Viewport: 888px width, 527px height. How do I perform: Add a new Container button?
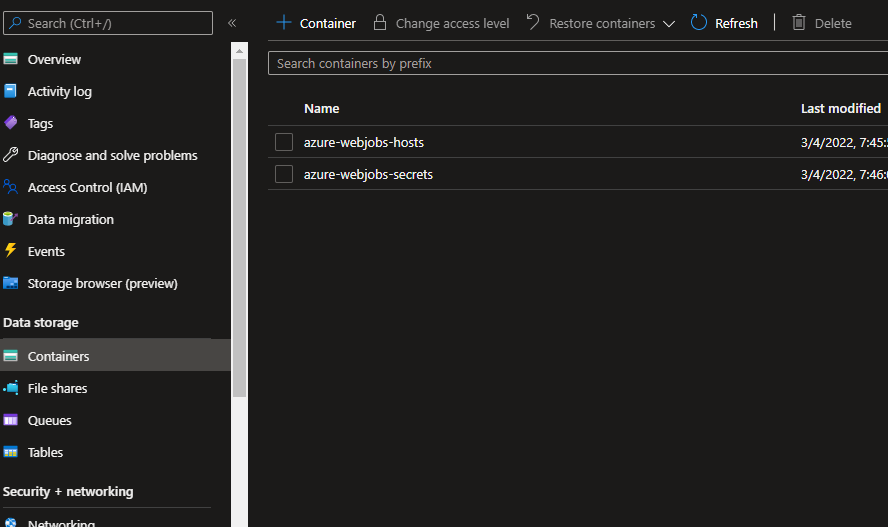pos(316,23)
